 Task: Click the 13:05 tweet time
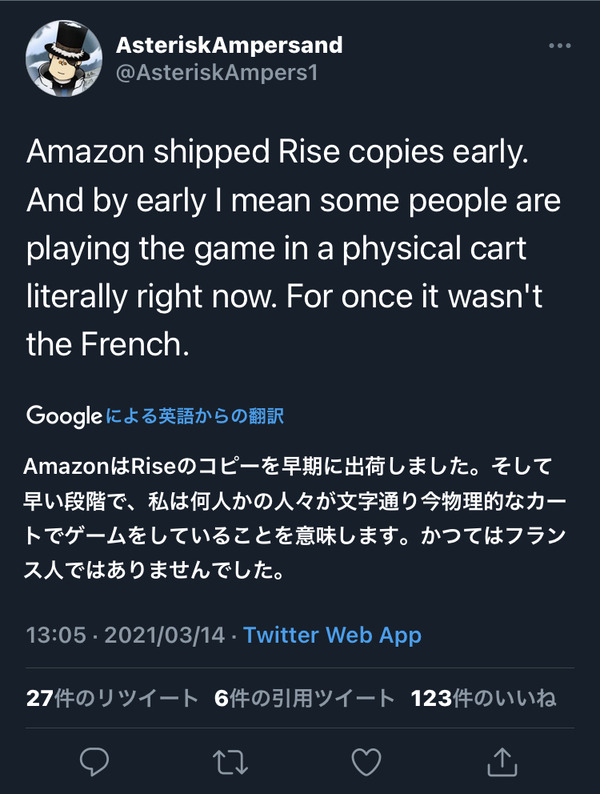[53, 634]
